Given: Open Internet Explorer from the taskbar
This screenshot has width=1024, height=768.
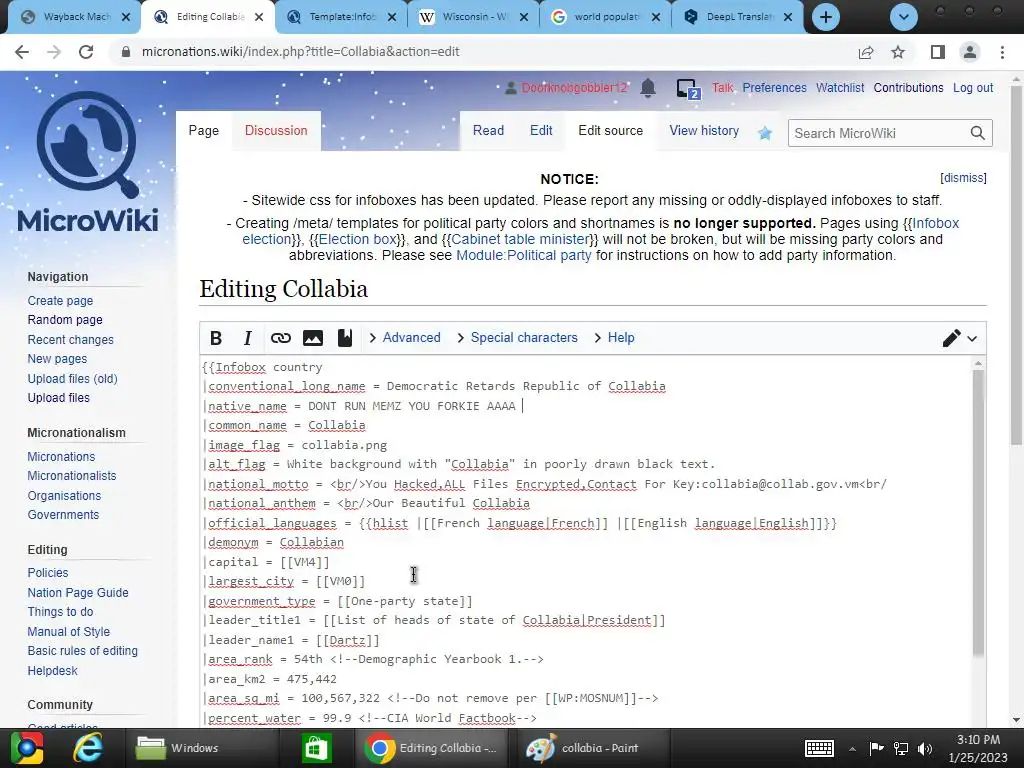Looking at the screenshot, I should tap(88, 748).
